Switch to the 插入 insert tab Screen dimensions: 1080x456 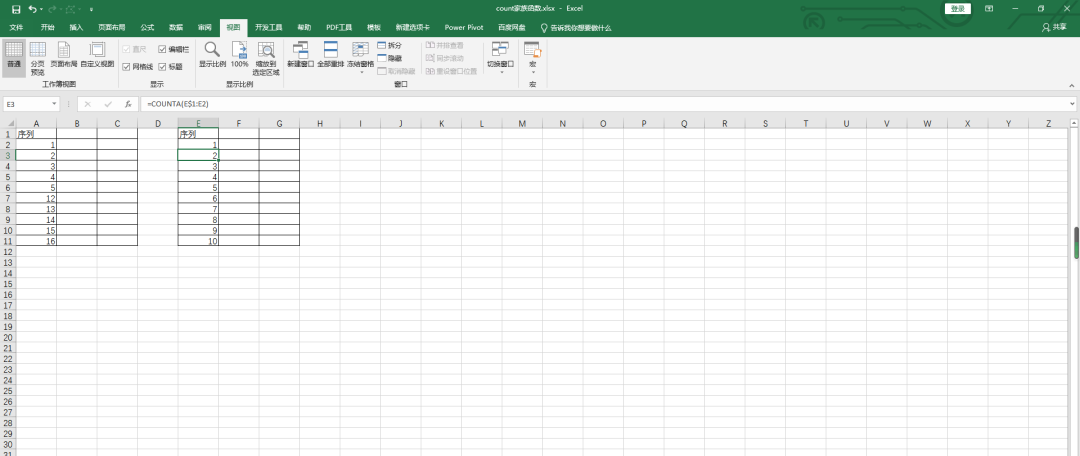click(x=76, y=28)
